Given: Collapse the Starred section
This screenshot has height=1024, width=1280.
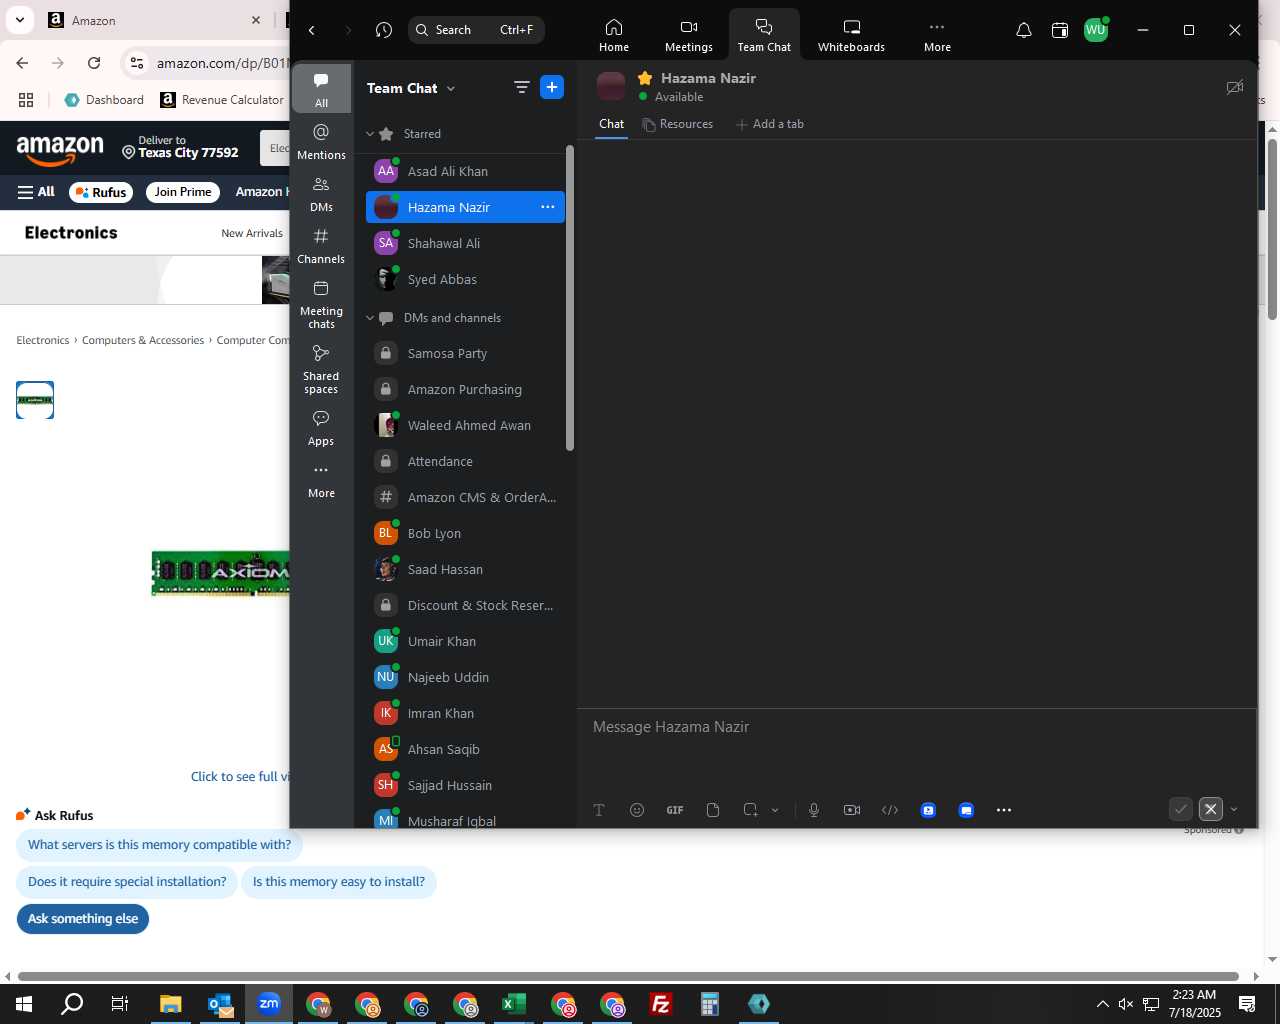Looking at the screenshot, I should (x=370, y=134).
